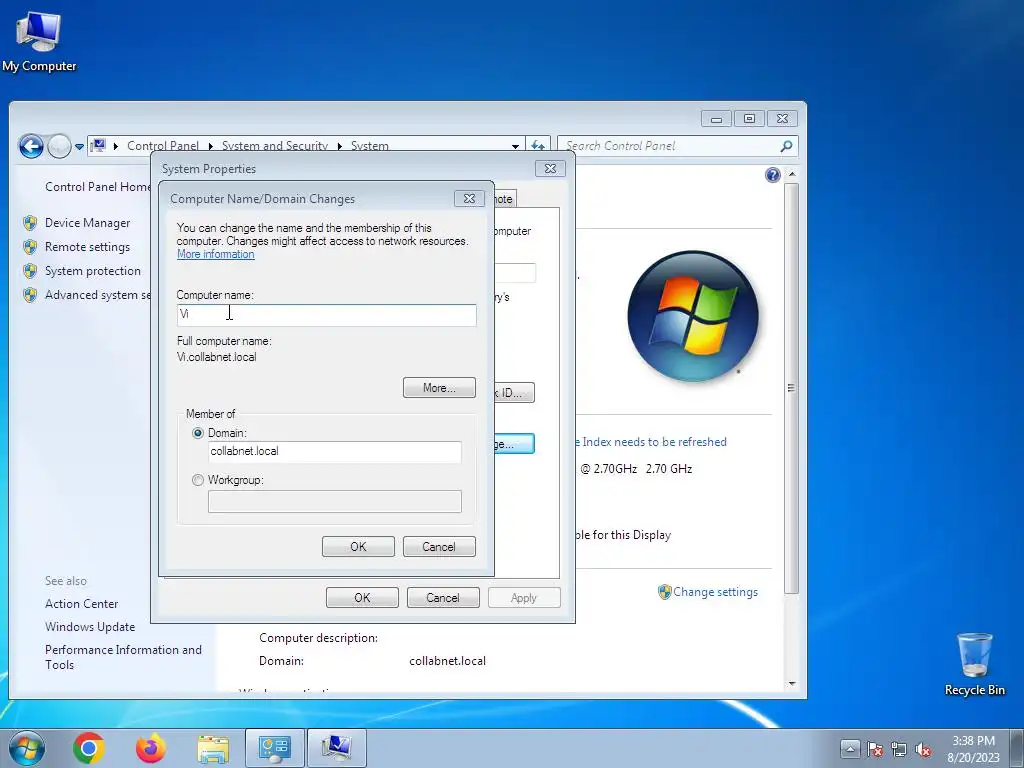
Task: Open Action Center link
Action: click(x=82, y=603)
